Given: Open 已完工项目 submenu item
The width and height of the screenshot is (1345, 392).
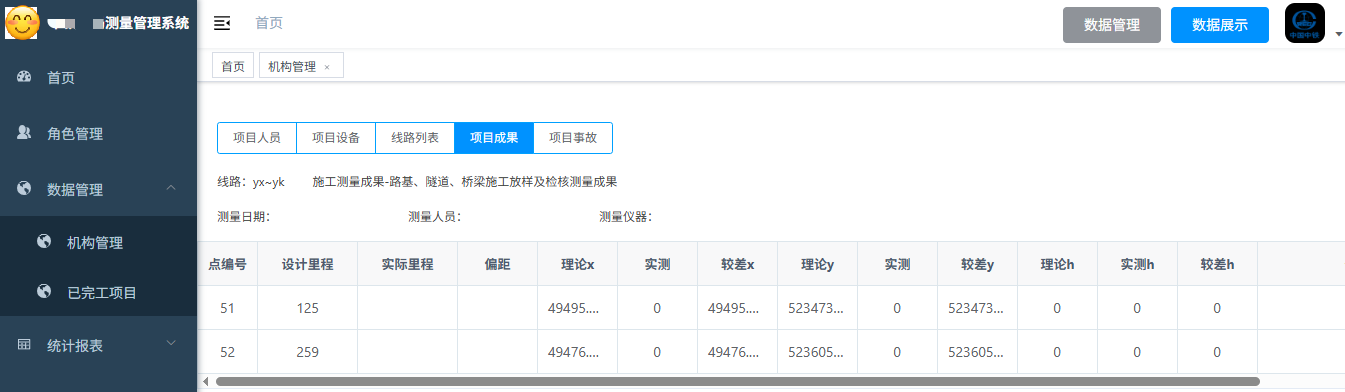Looking at the screenshot, I should [x=99, y=292].
